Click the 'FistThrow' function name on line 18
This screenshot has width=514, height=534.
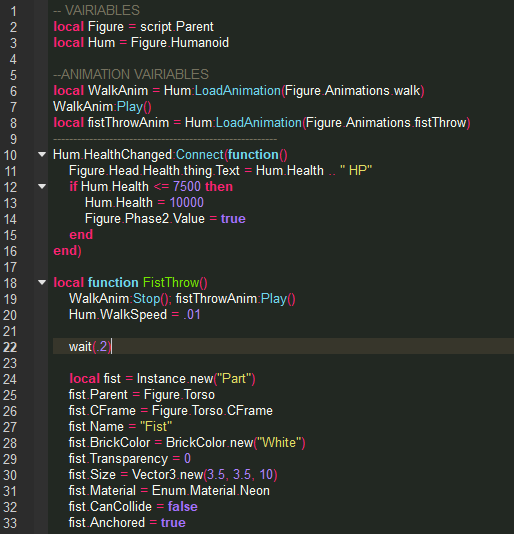tap(171, 283)
